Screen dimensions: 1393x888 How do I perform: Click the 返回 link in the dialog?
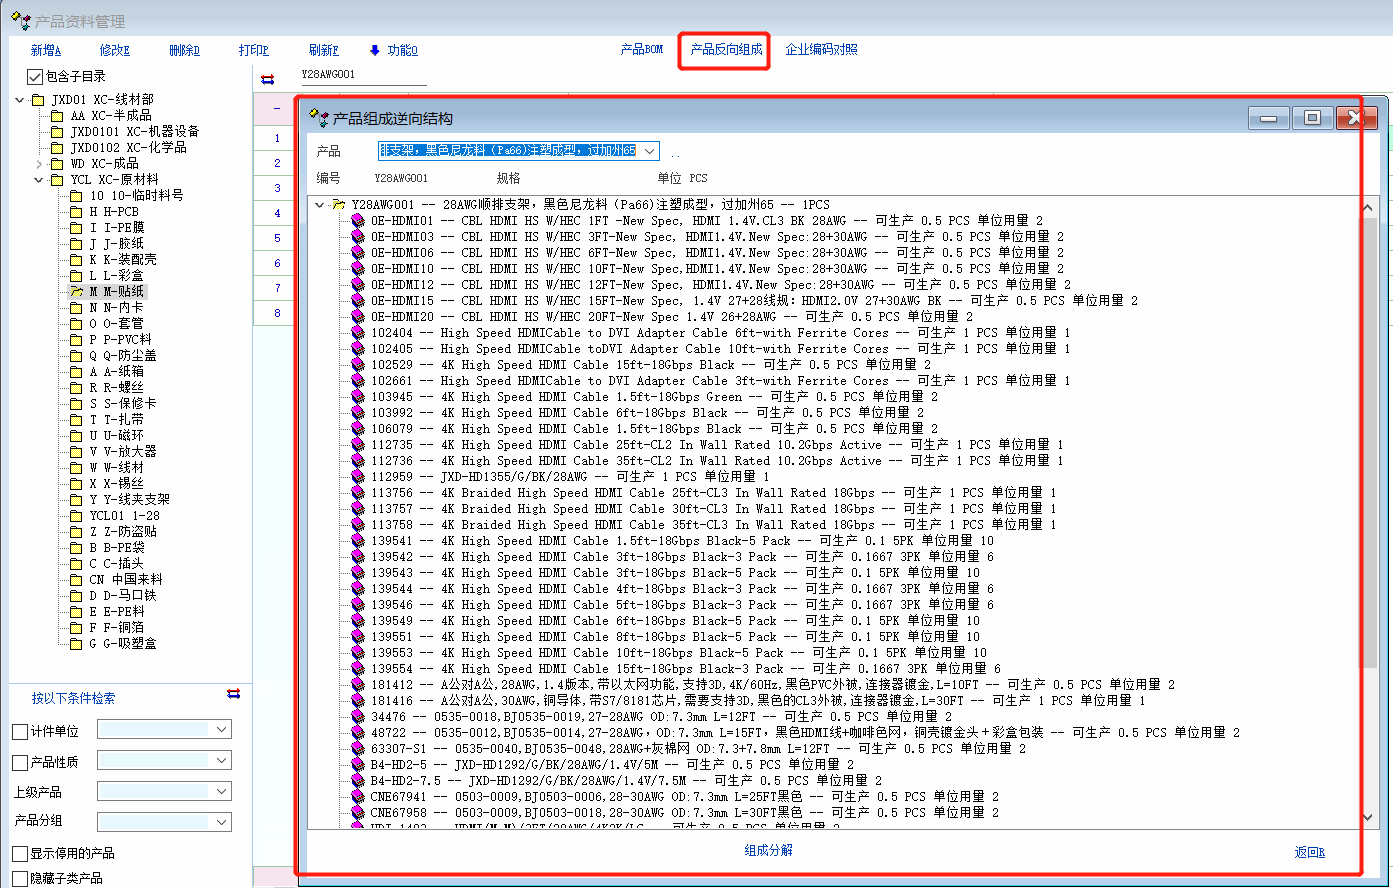1309,853
